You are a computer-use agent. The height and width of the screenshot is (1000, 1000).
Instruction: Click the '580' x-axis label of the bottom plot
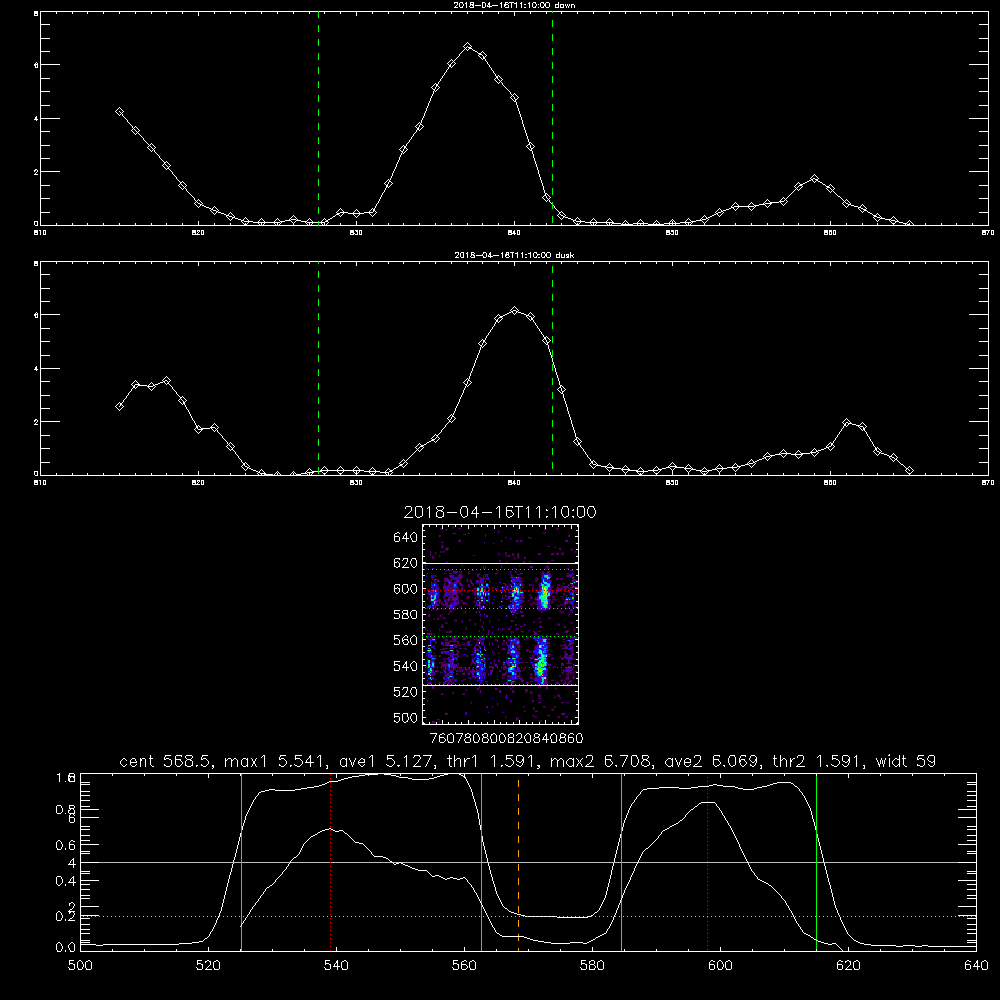point(592,966)
